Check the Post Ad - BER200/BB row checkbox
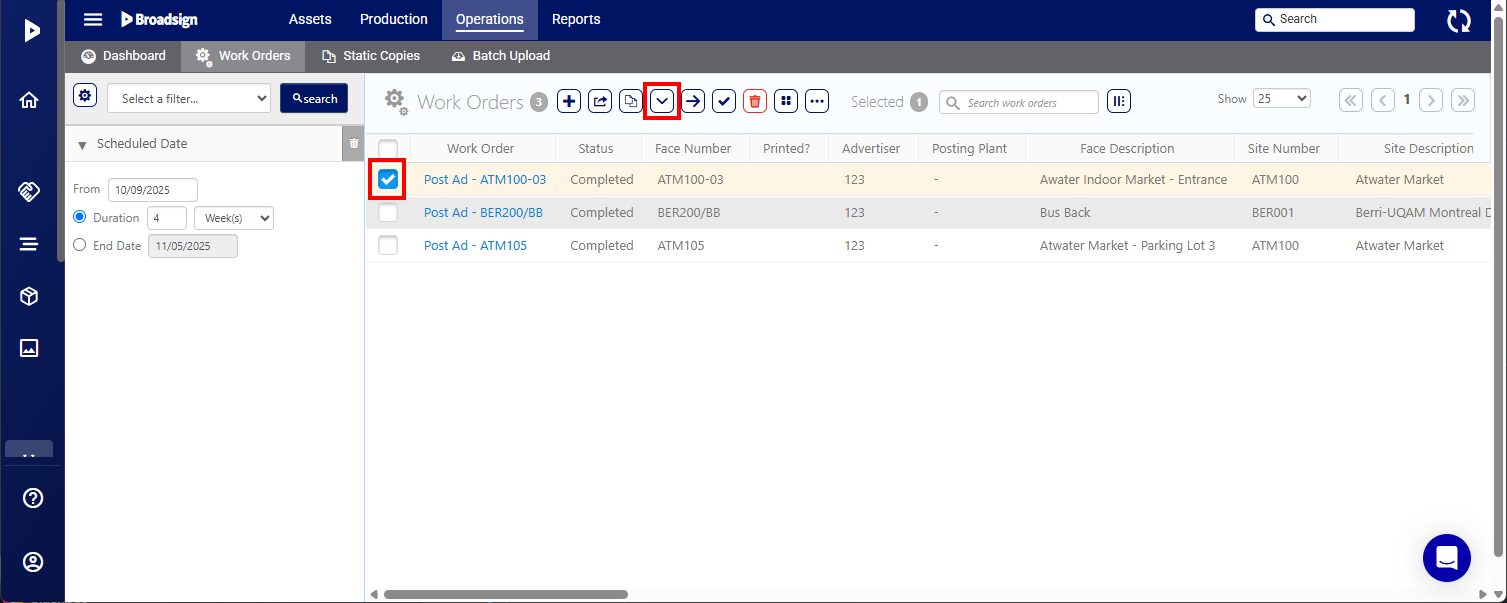 coord(388,213)
